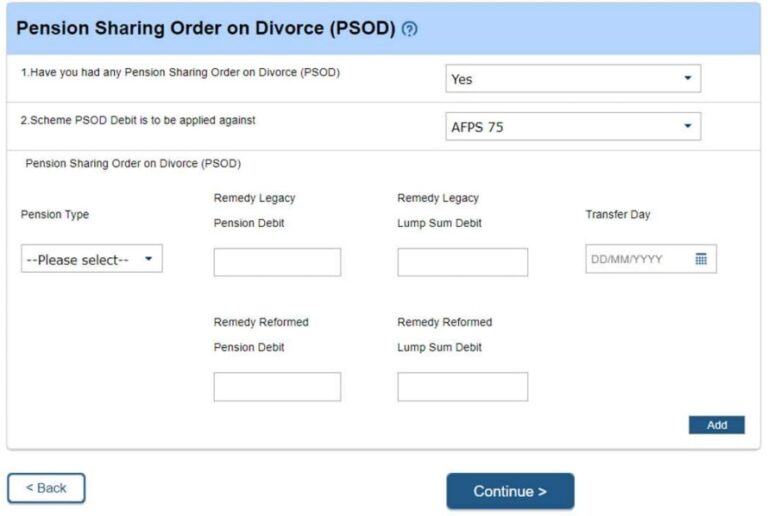Click the Remedy Legacy Pension Debit field

(x=277, y=262)
